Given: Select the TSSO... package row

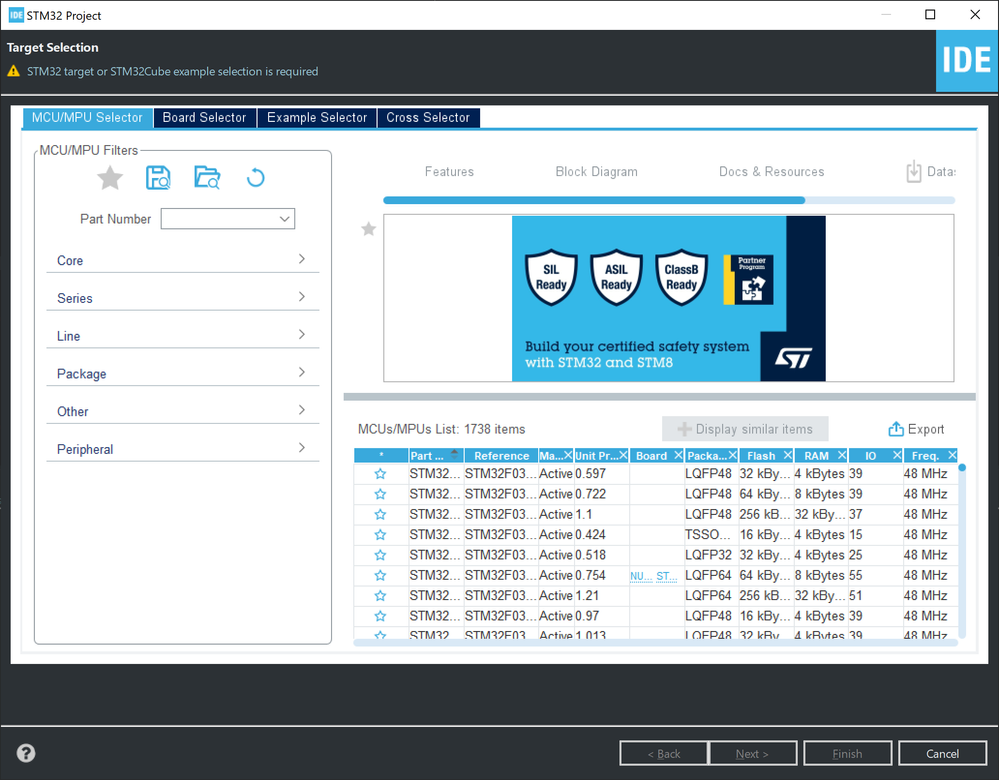Looking at the screenshot, I should [x=656, y=535].
